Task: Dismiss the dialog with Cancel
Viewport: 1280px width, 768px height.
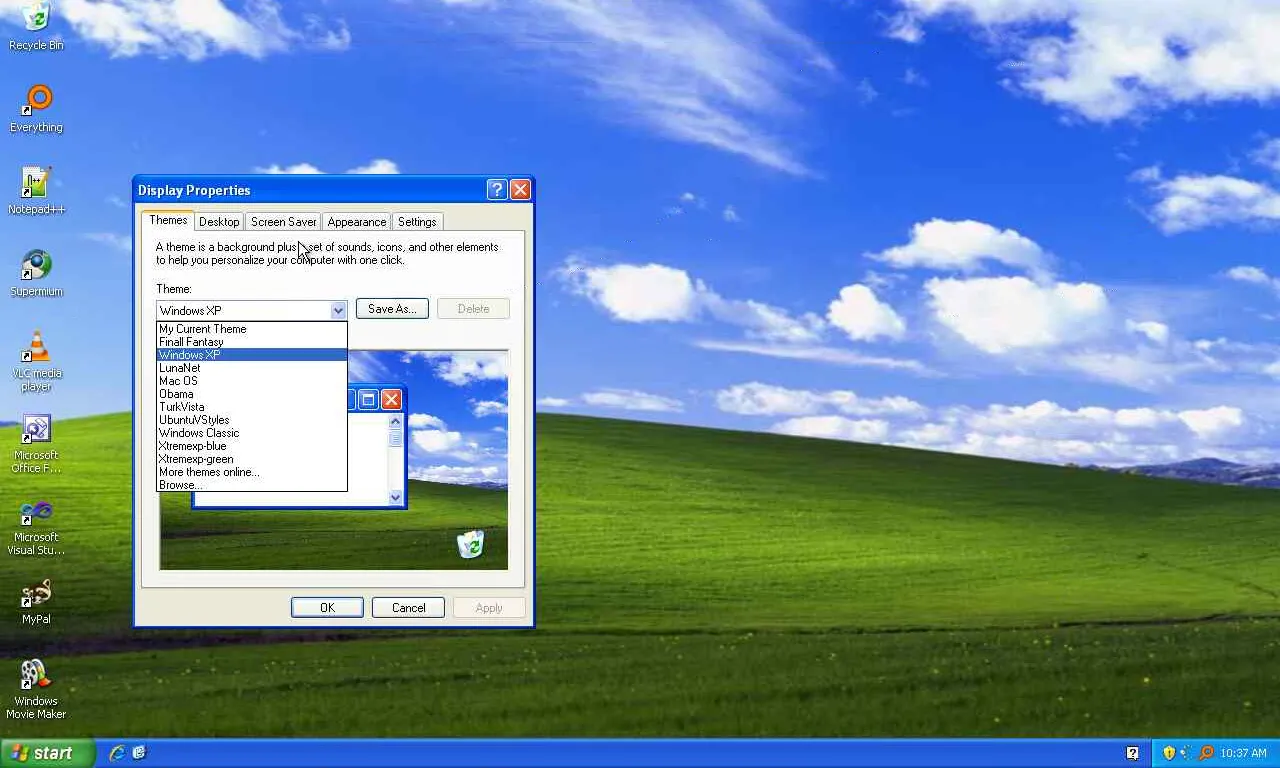Action: (408, 608)
